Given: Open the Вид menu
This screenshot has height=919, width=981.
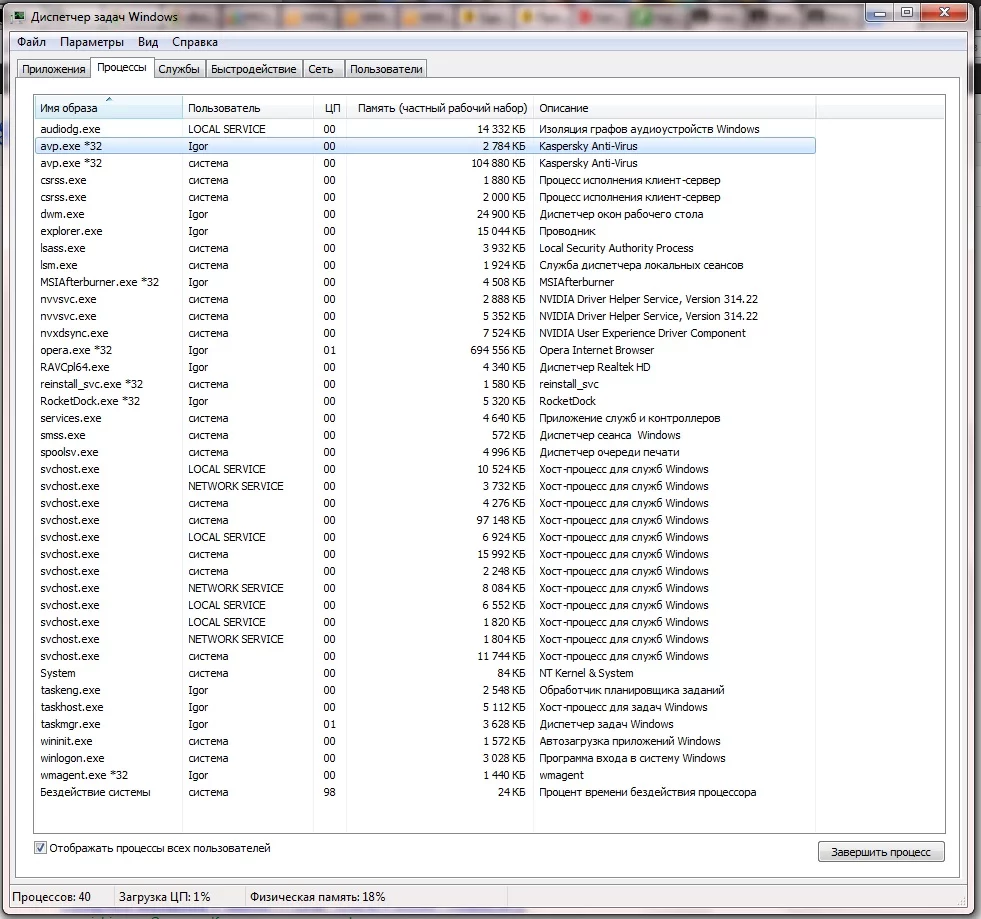Looking at the screenshot, I should (148, 42).
